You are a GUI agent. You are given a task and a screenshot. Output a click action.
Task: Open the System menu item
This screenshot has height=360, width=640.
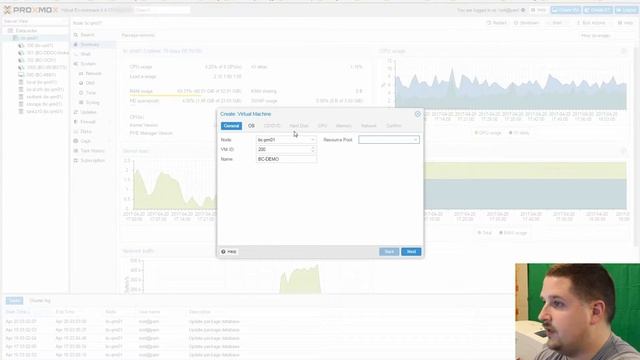click(88, 64)
